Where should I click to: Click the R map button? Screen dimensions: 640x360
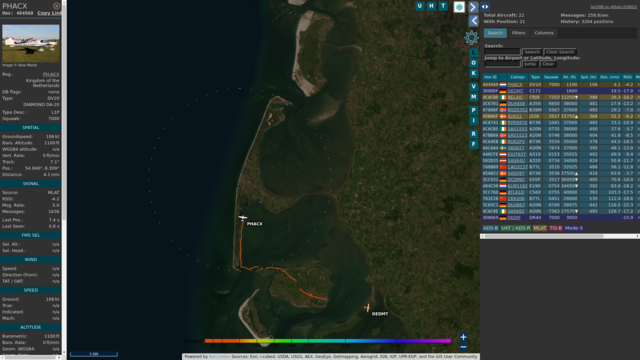(473, 134)
